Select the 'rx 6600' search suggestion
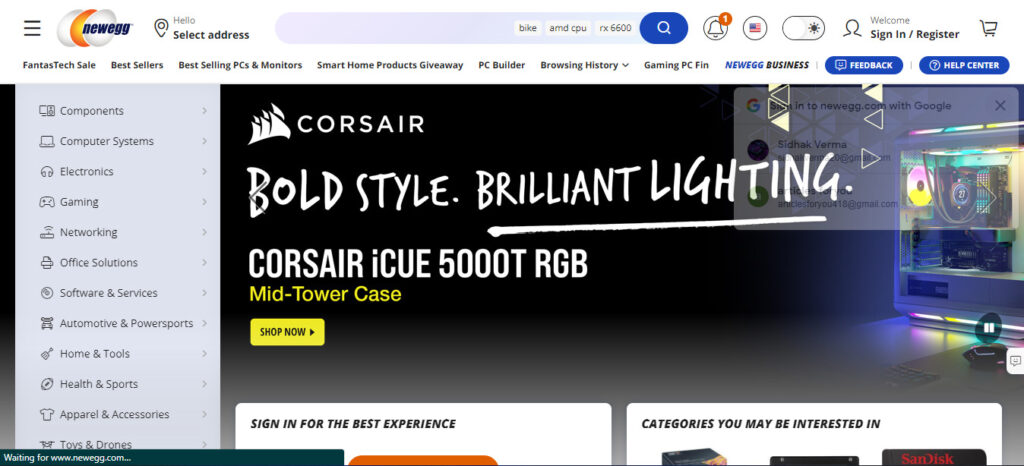This screenshot has width=1024, height=466. (615, 28)
